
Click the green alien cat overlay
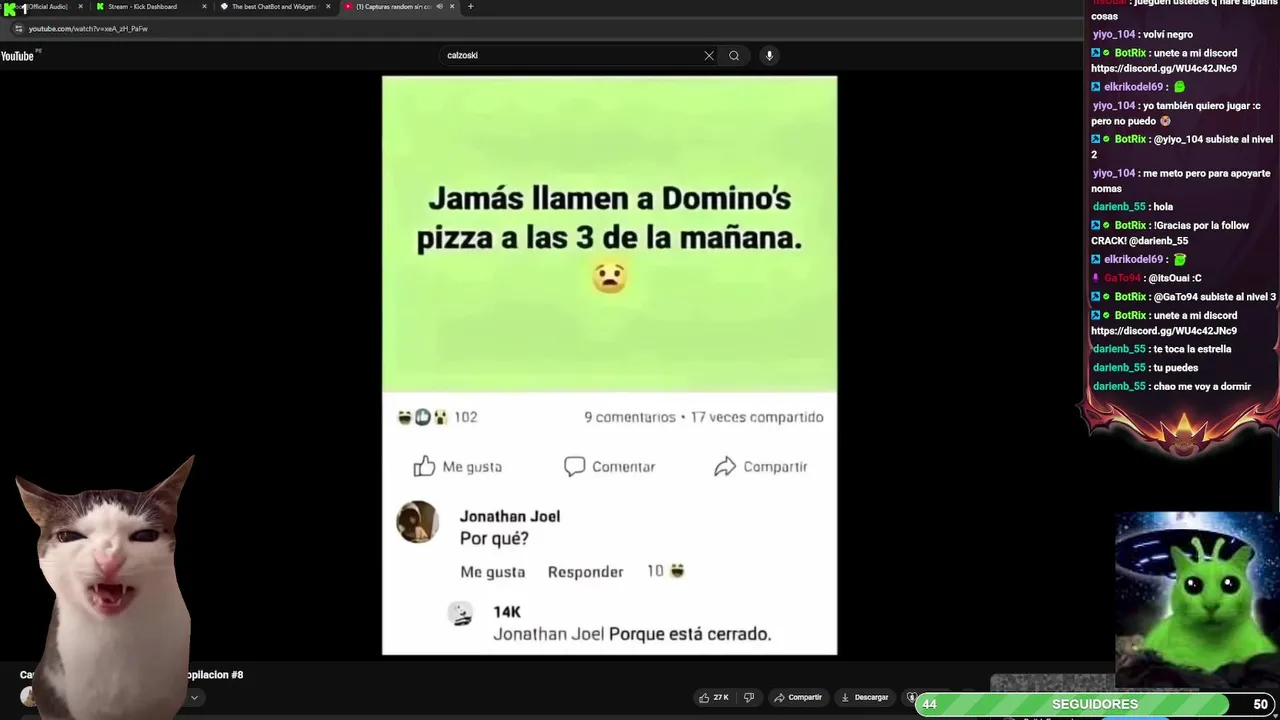click(1196, 600)
